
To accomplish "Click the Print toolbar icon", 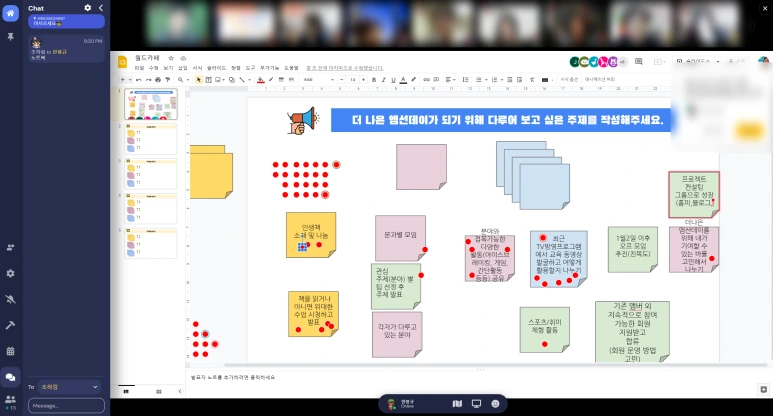I will coord(158,79).
